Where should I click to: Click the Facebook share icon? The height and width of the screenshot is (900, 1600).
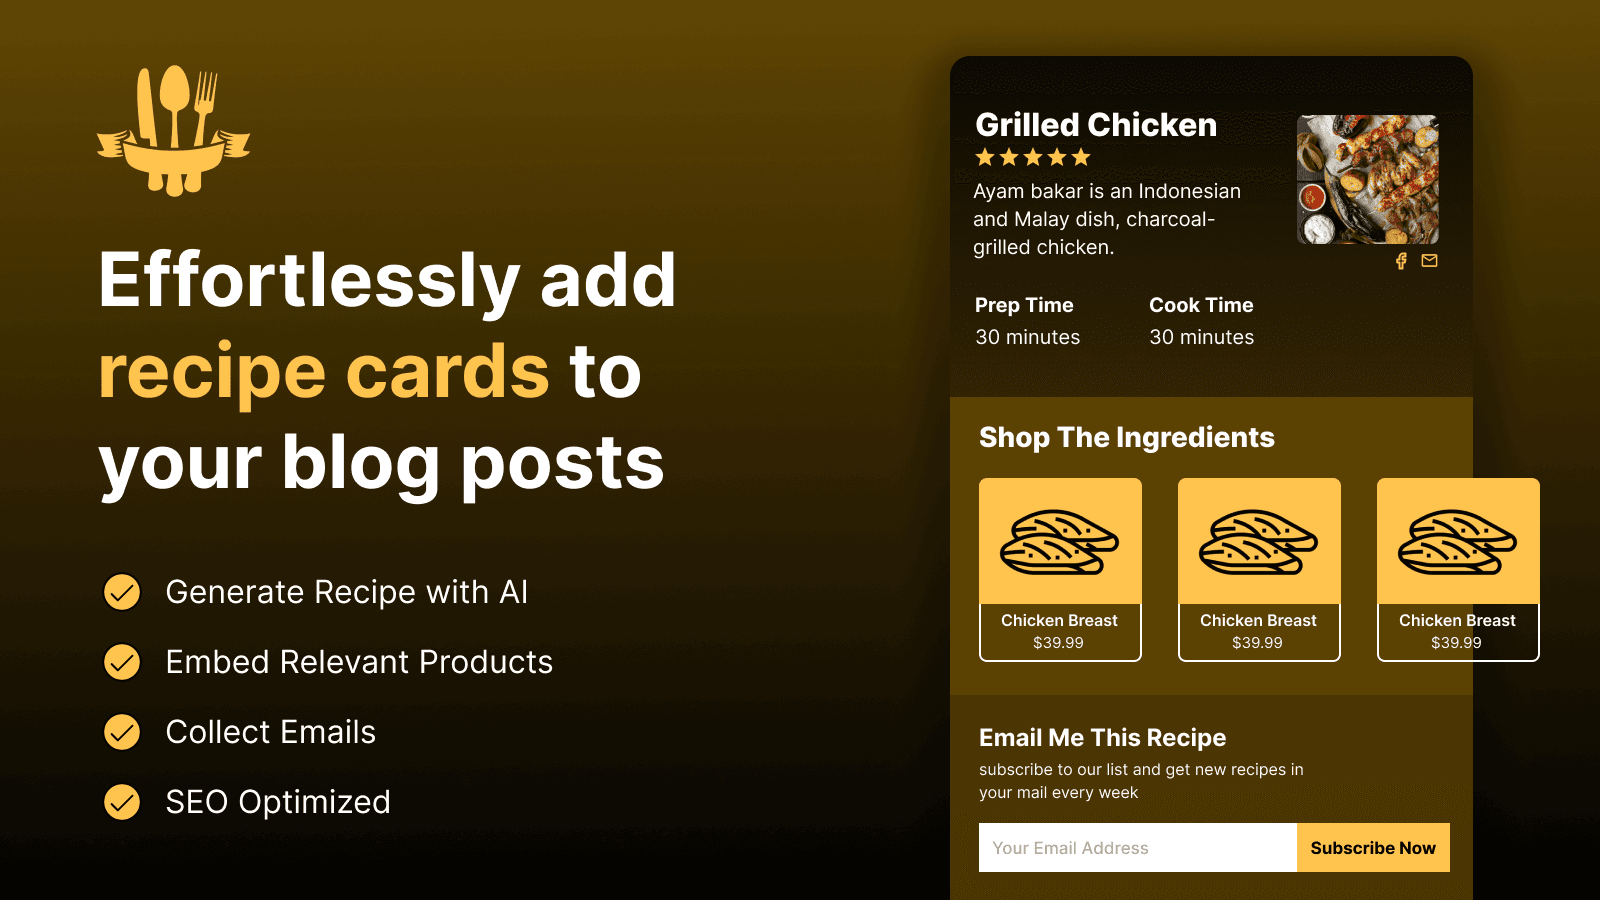[1401, 261]
